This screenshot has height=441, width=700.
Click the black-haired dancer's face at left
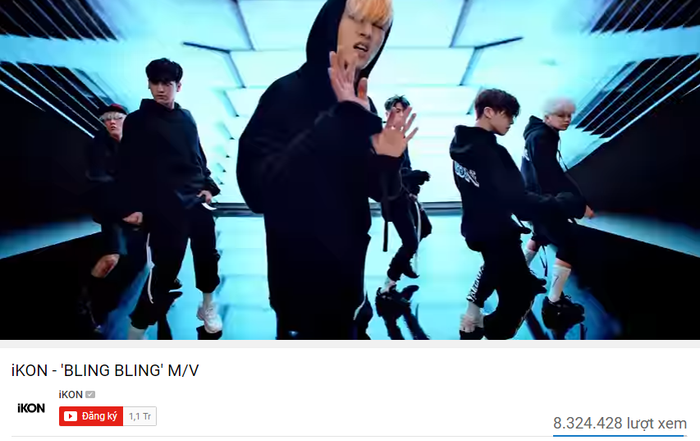pyautogui.click(x=163, y=87)
